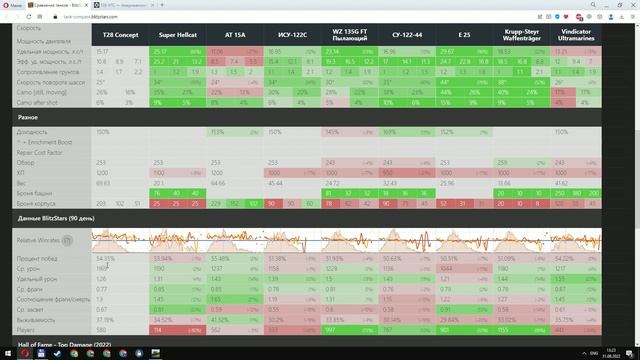The image size is (640, 360).
Task: Open the Opera tab search icon
Action: [x=593, y=5]
